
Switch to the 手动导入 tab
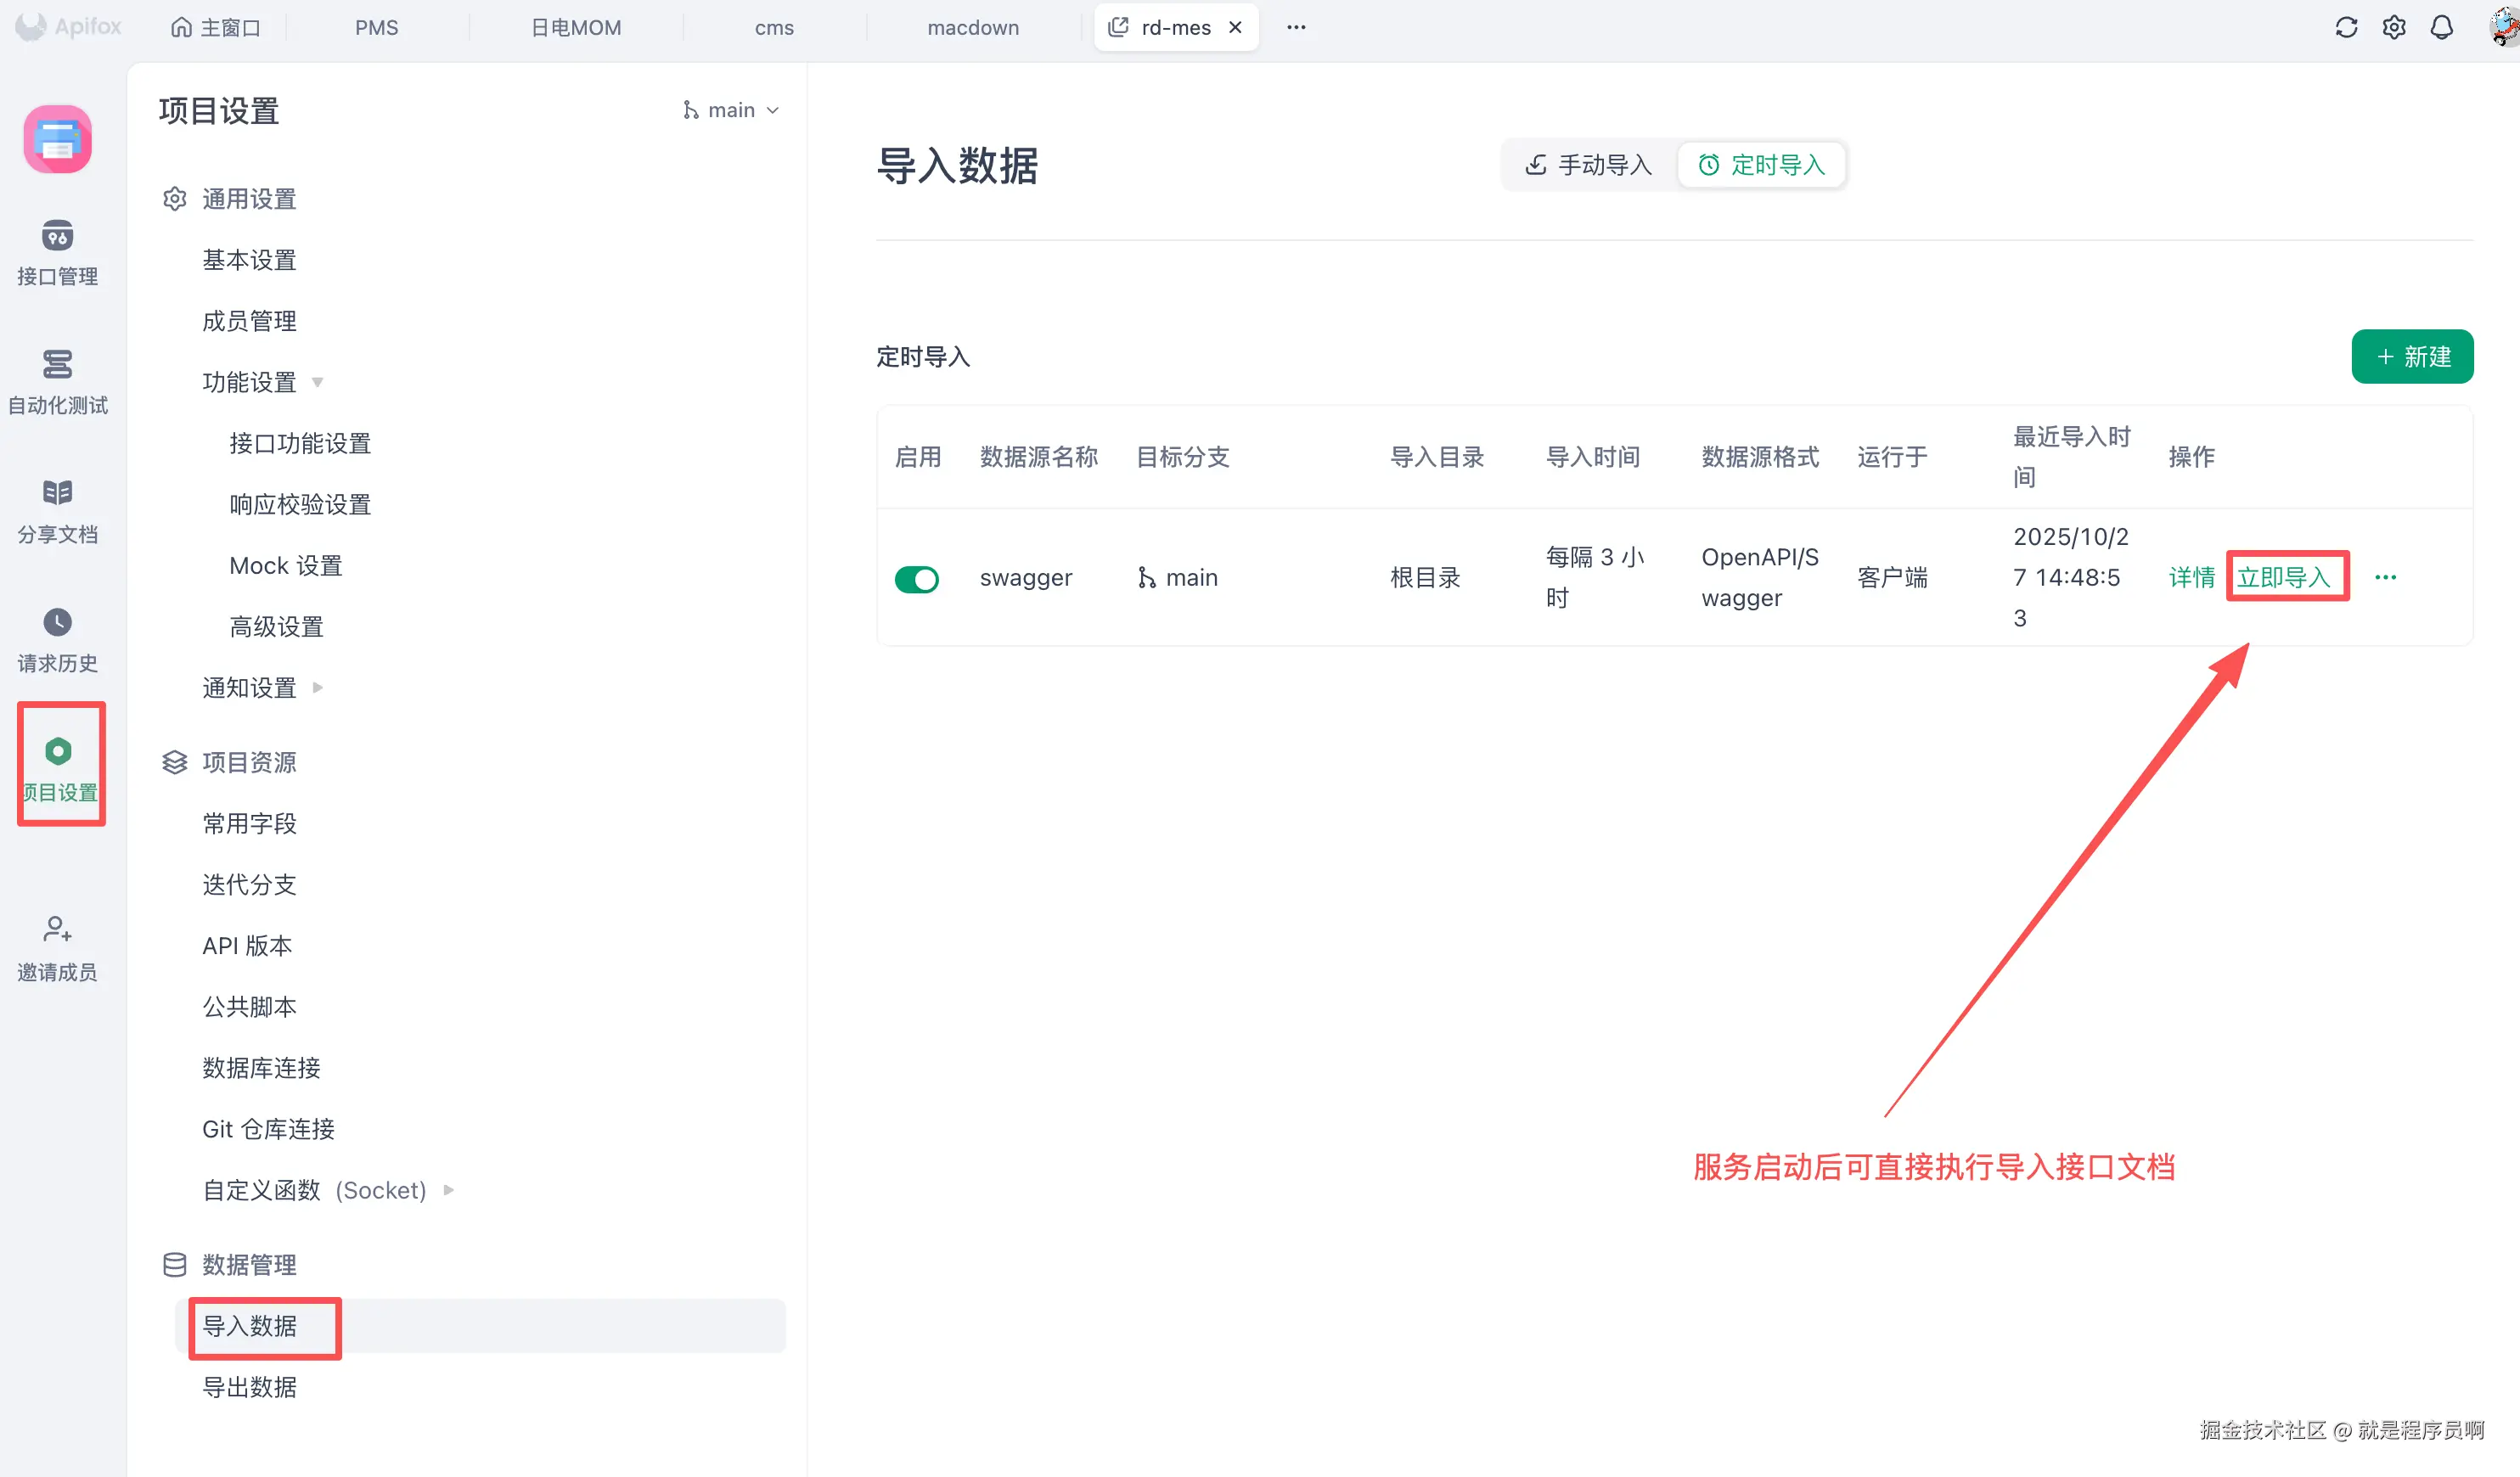point(1589,165)
